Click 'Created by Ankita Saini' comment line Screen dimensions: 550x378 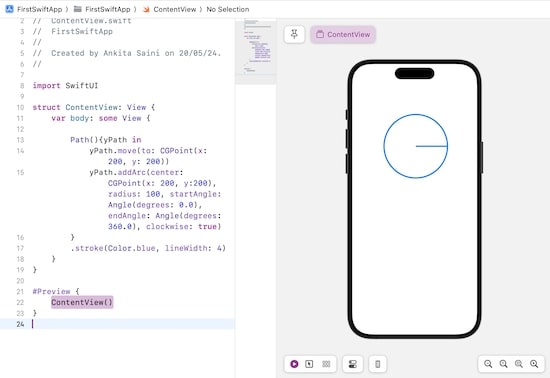[127, 53]
